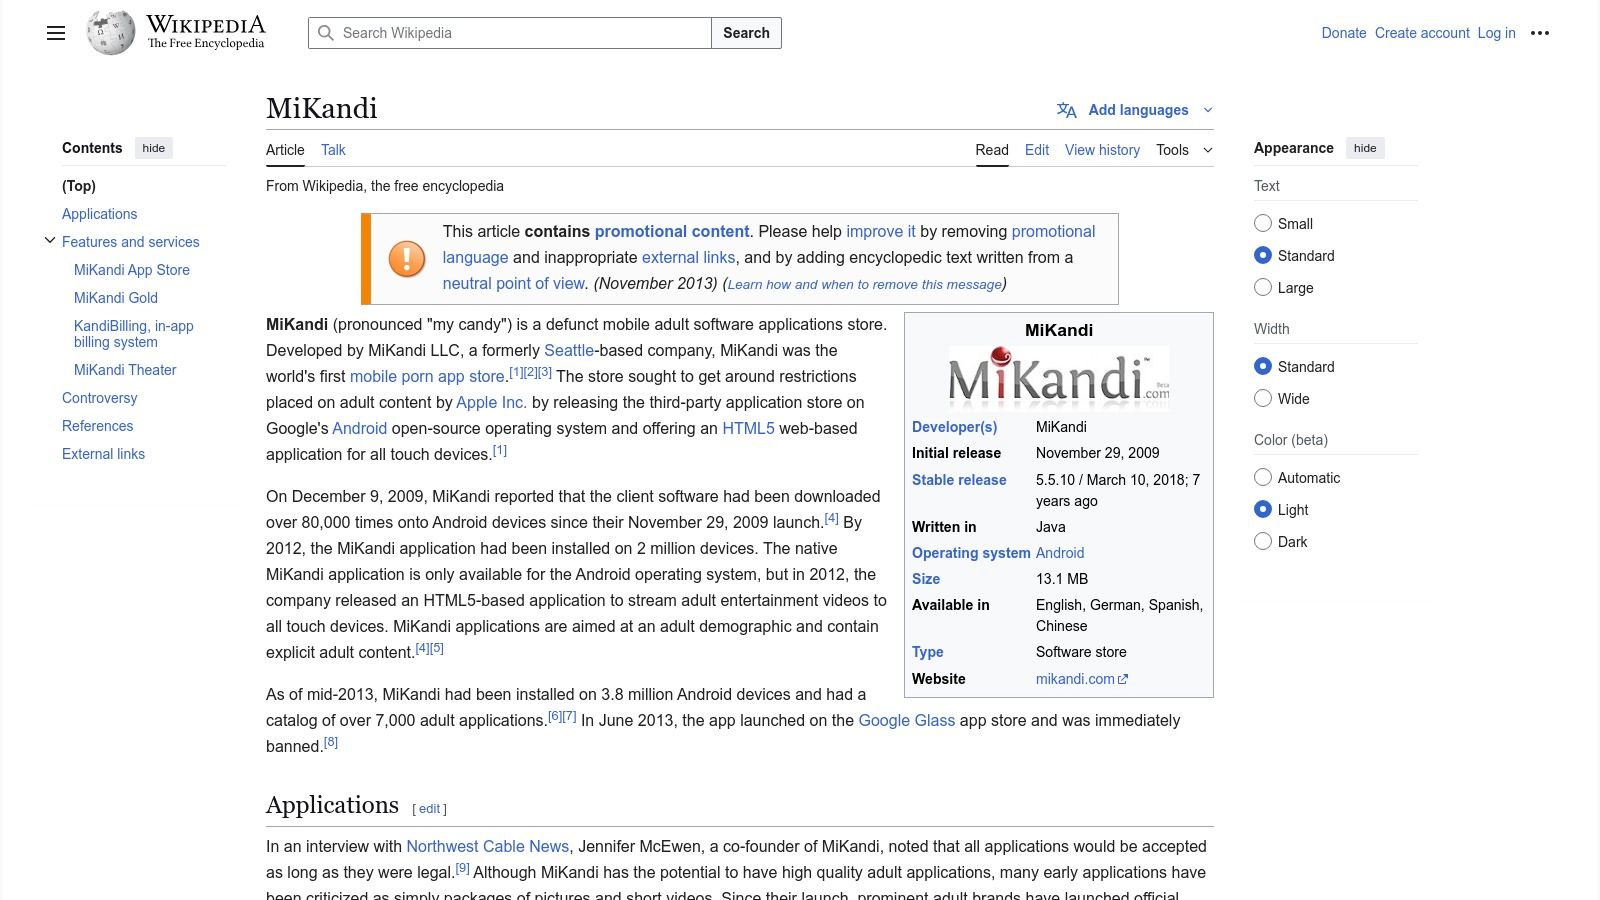Open the improve it link

[881, 231]
